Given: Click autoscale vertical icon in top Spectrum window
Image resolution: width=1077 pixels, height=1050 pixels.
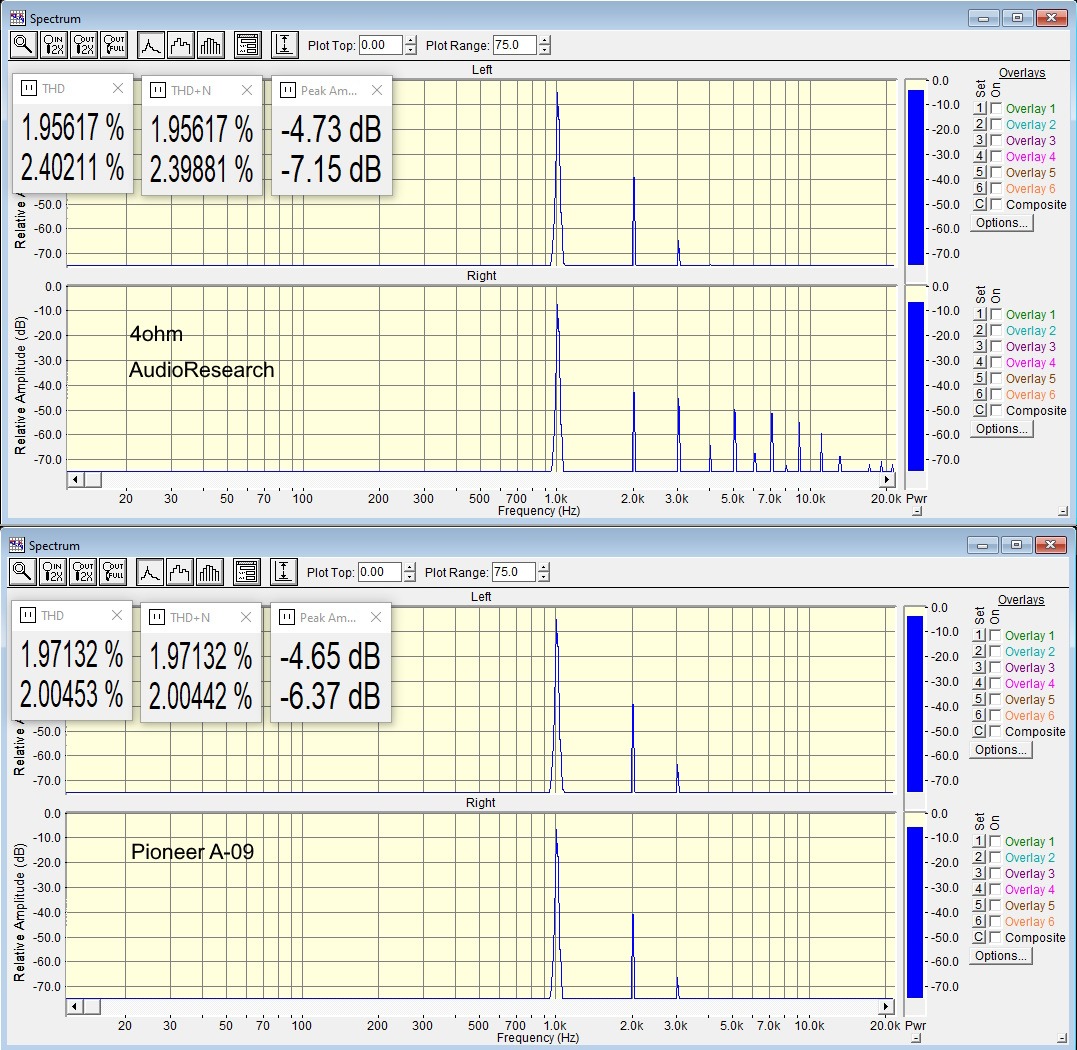Looking at the screenshot, I should [x=284, y=45].
